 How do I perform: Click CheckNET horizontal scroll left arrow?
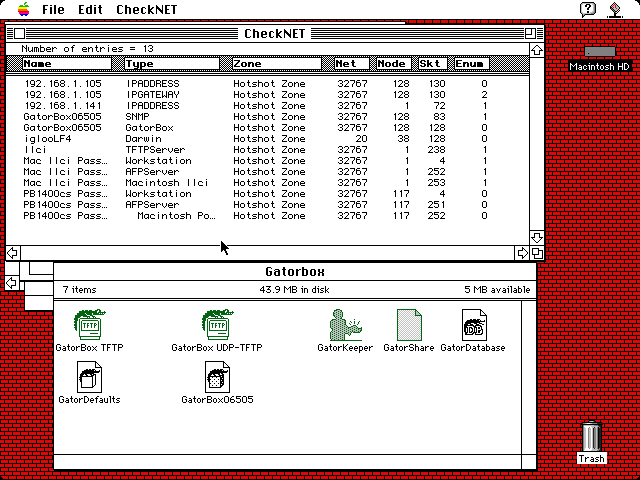click(13, 253)
